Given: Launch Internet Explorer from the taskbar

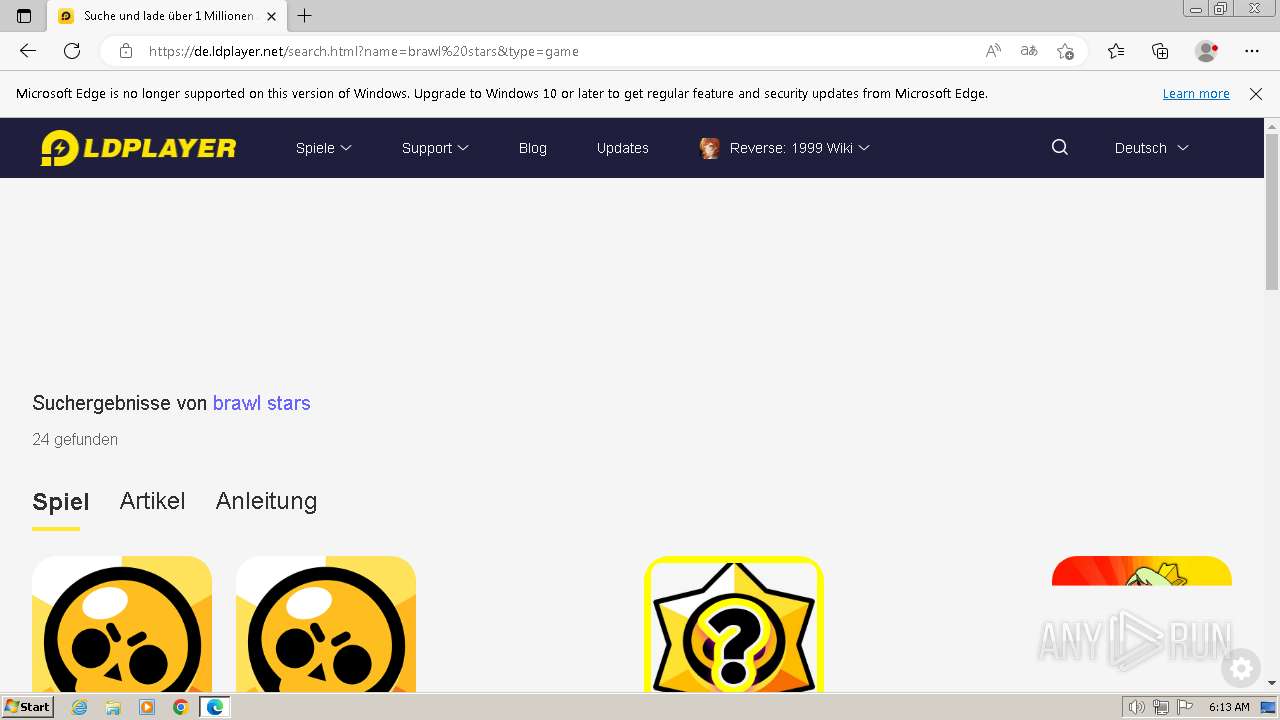Looking at the screenshot, I should (80, 707).
